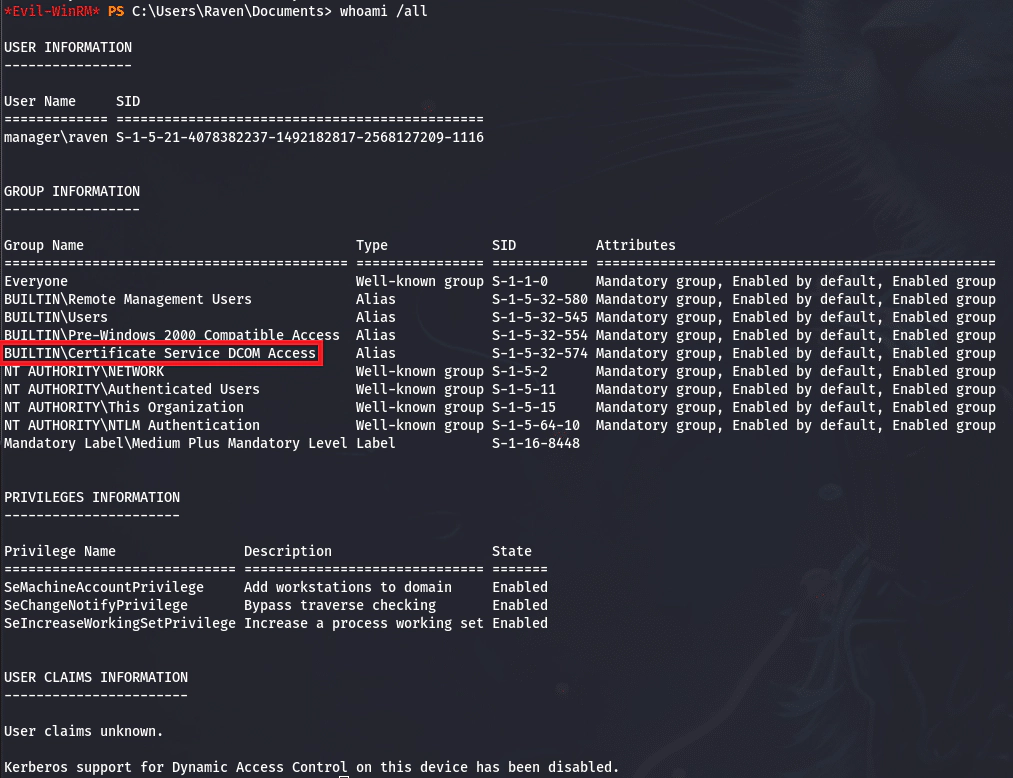Click the Evil-WinRM prompt label
The width and height of the screenshot is (1013, 778).
click(52, 11)
